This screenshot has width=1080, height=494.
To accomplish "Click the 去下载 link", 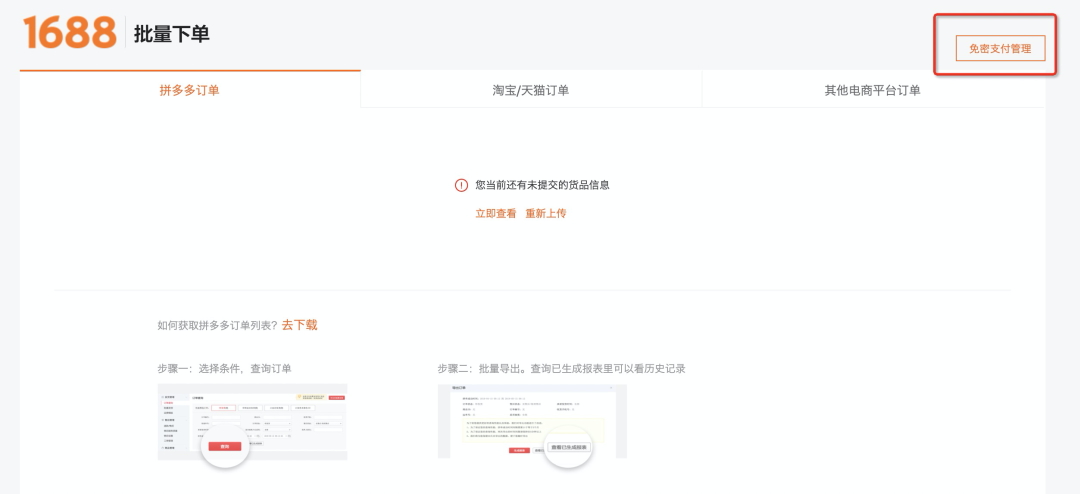I will pyautogui.click(x=300, y=325).
